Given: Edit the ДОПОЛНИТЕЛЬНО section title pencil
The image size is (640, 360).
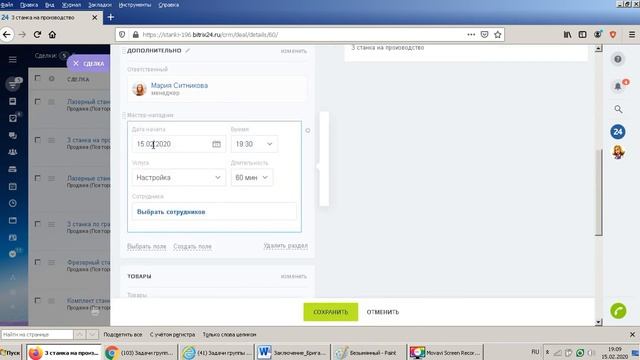Looking at the screenshot, I should coord(188,51).
